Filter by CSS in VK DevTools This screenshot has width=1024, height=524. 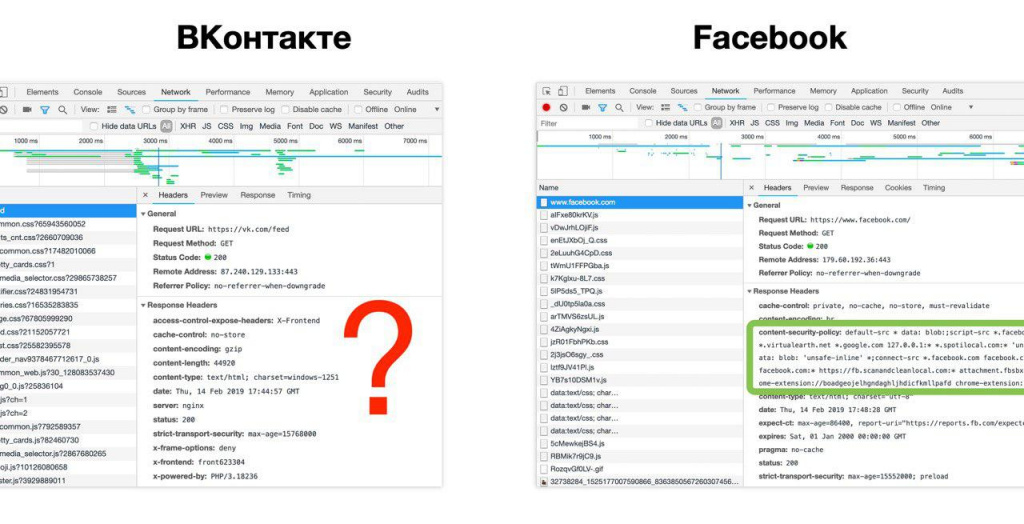coord(225,126)
